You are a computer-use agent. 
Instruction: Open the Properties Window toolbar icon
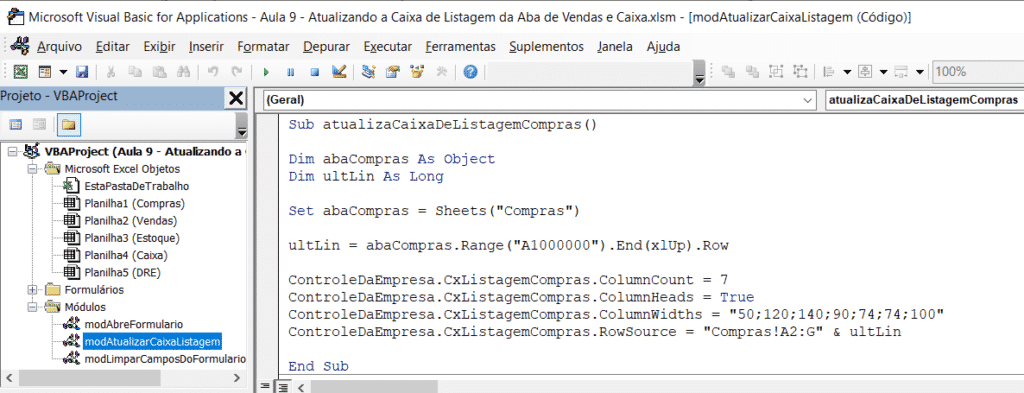click(x=392, y=71)
